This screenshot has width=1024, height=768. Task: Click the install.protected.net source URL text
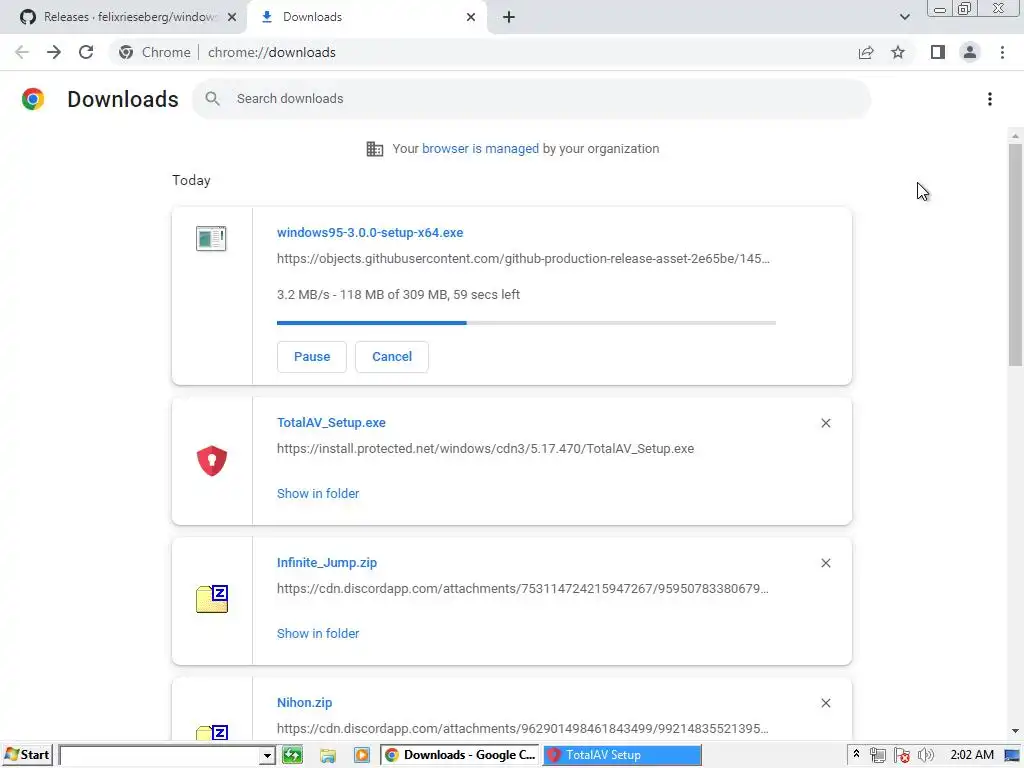pyautogui.click(x=485, y=449)
